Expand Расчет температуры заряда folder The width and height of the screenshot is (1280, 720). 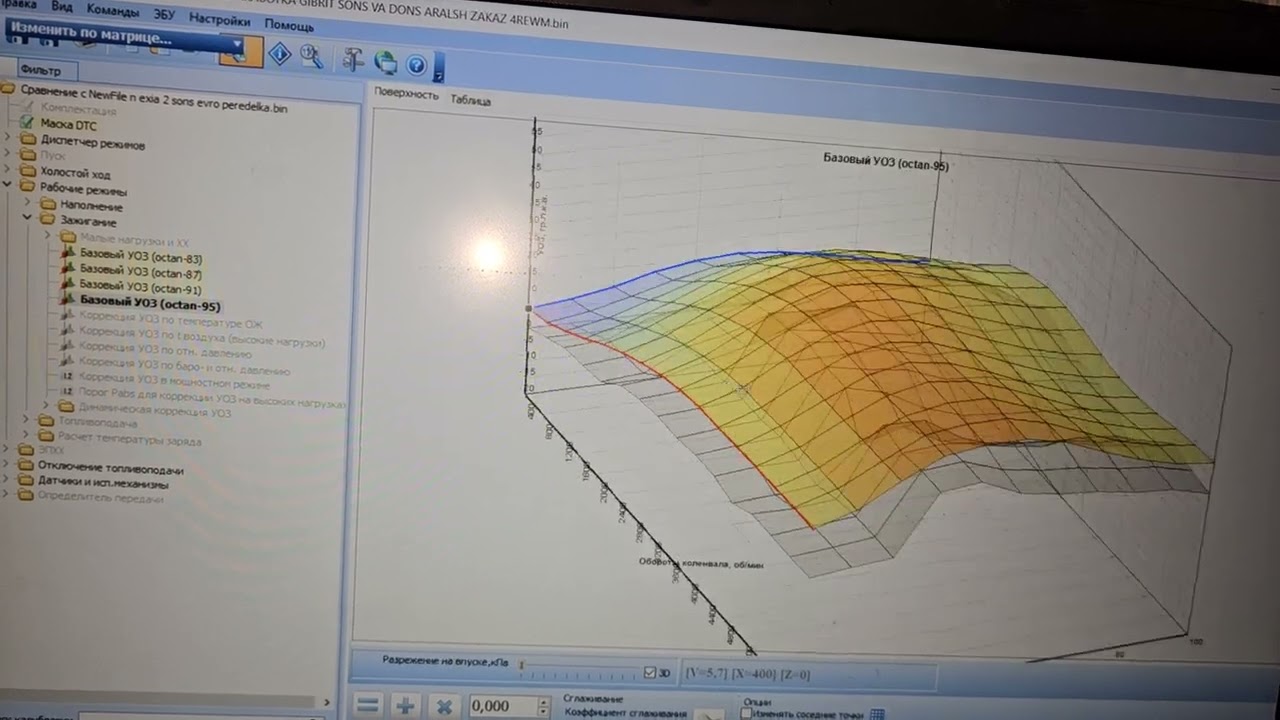click(x=27, y=436)
